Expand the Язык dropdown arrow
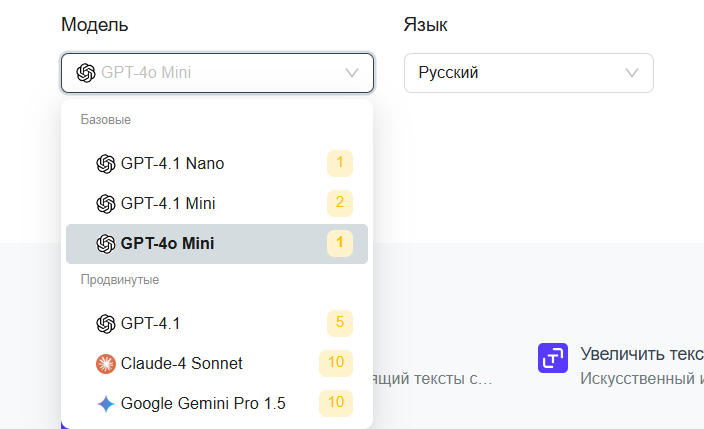 point(632,73)
